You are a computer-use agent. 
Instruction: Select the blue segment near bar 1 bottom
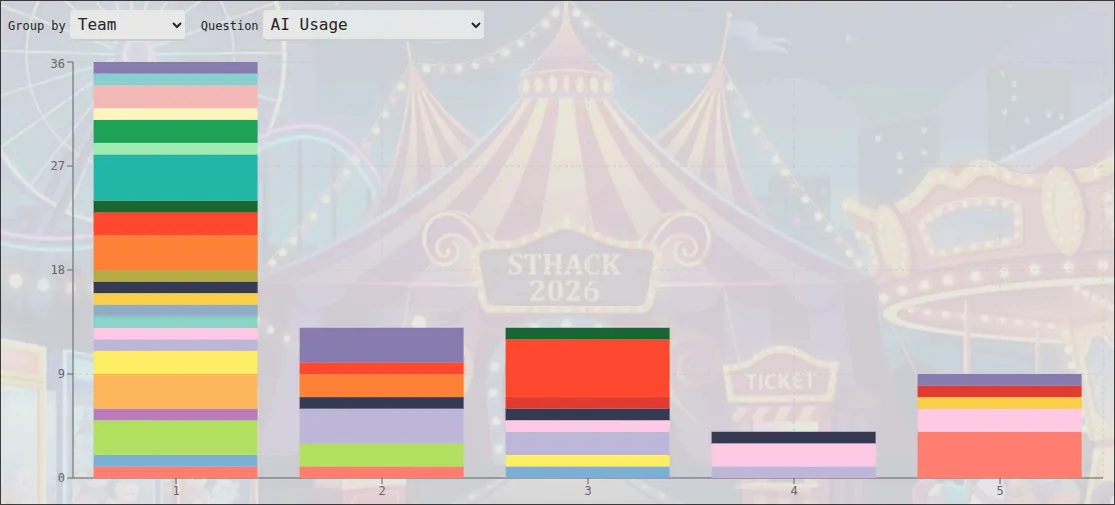(x=176, y=461)
